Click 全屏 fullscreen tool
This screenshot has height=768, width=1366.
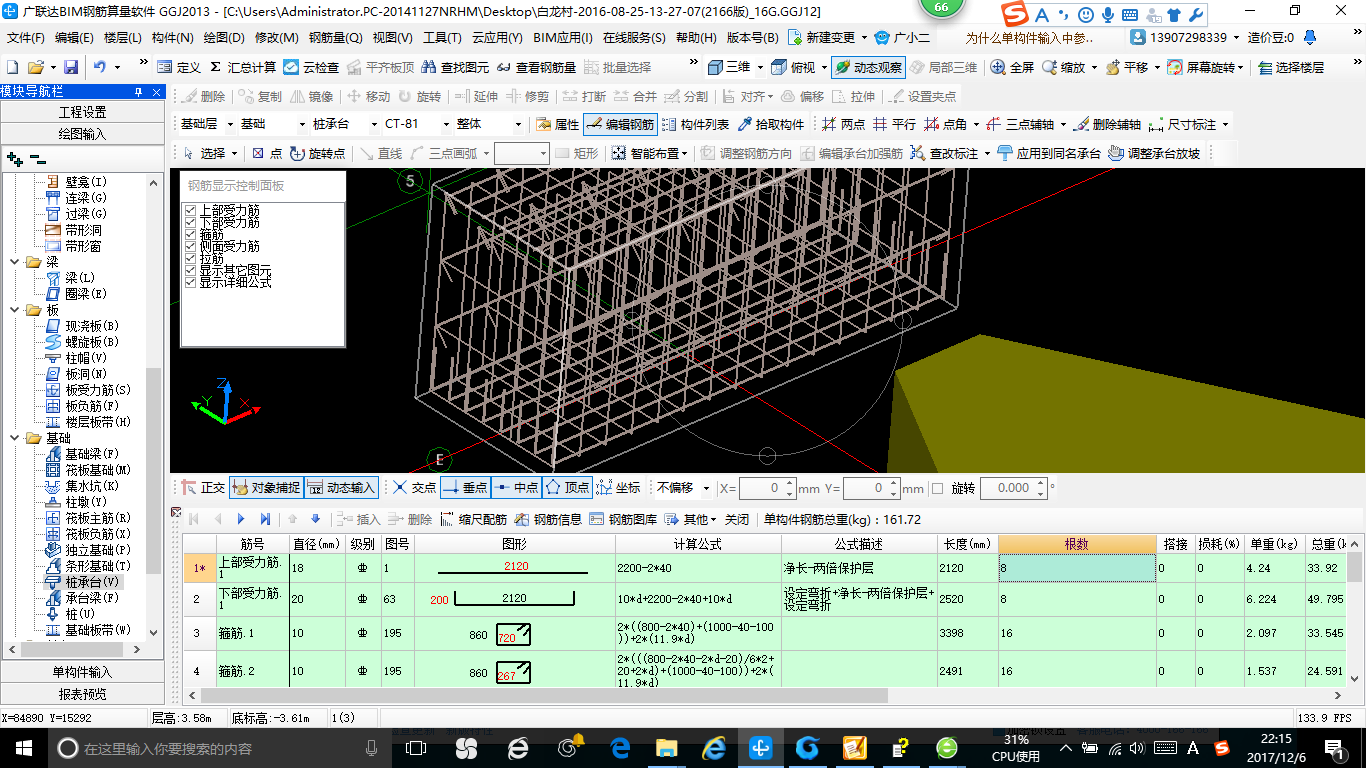coord(1012,67)
